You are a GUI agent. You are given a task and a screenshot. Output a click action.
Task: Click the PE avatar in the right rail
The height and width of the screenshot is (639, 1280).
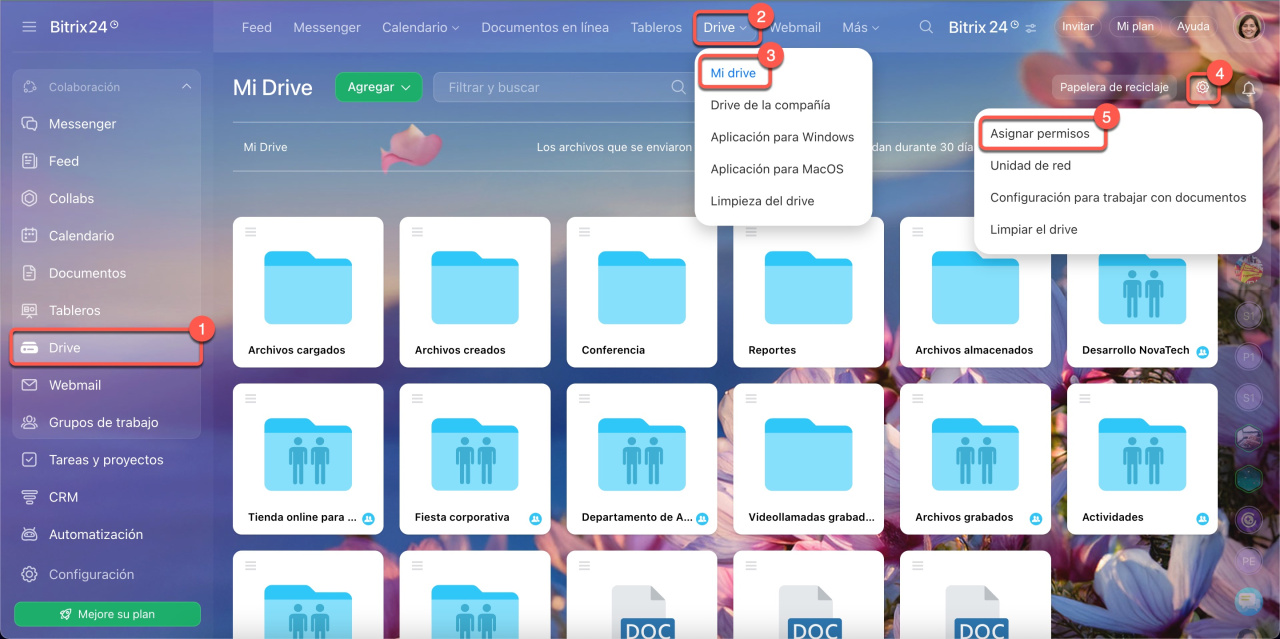coord(1248,561)
